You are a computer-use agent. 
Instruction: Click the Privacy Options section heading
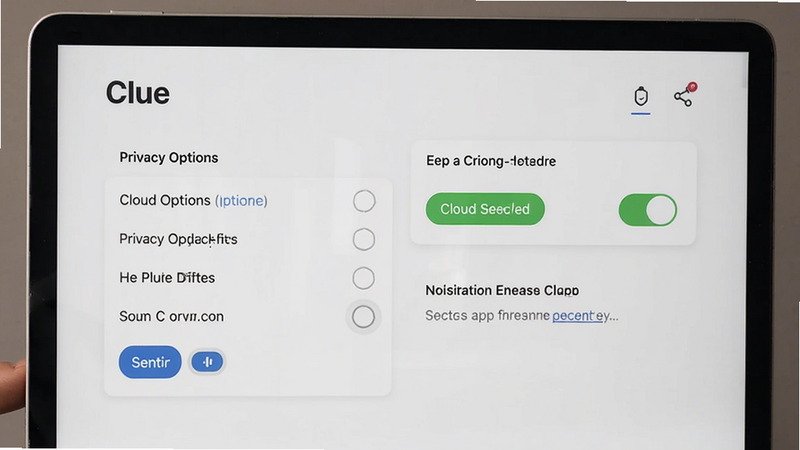pos(169,158)
